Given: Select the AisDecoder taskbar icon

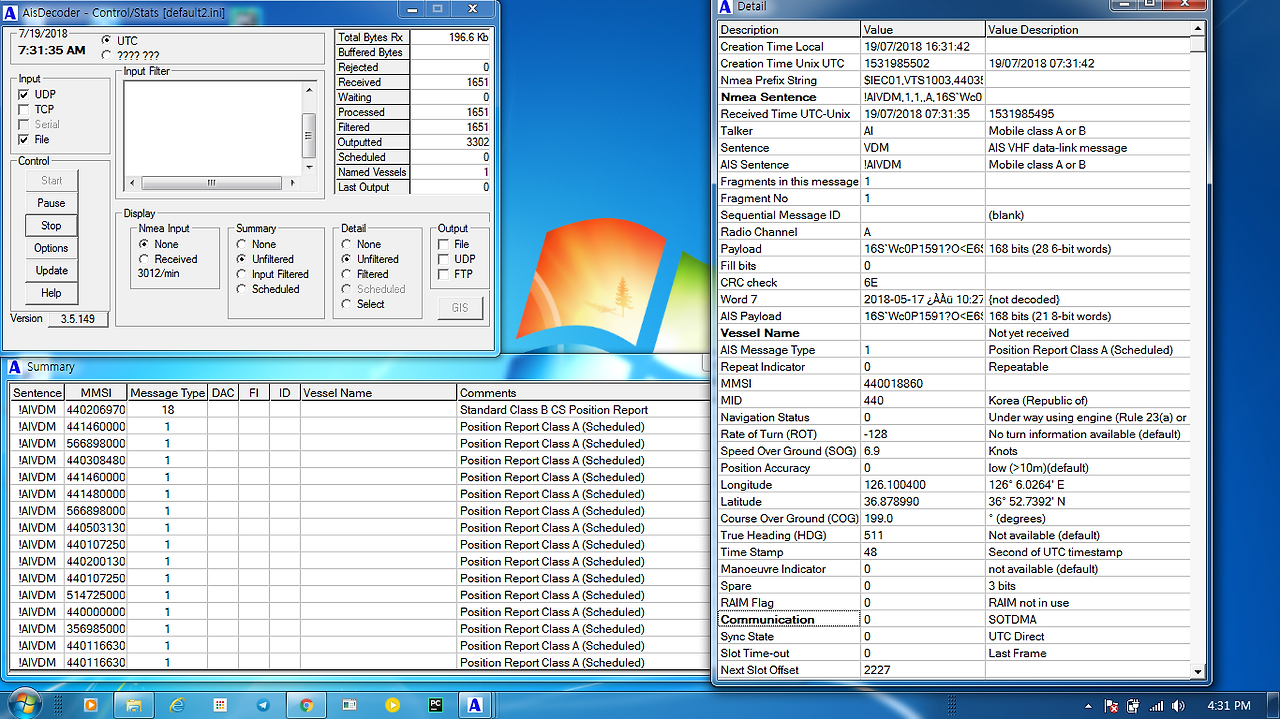Looking at the screenshot, I should 476,705.
